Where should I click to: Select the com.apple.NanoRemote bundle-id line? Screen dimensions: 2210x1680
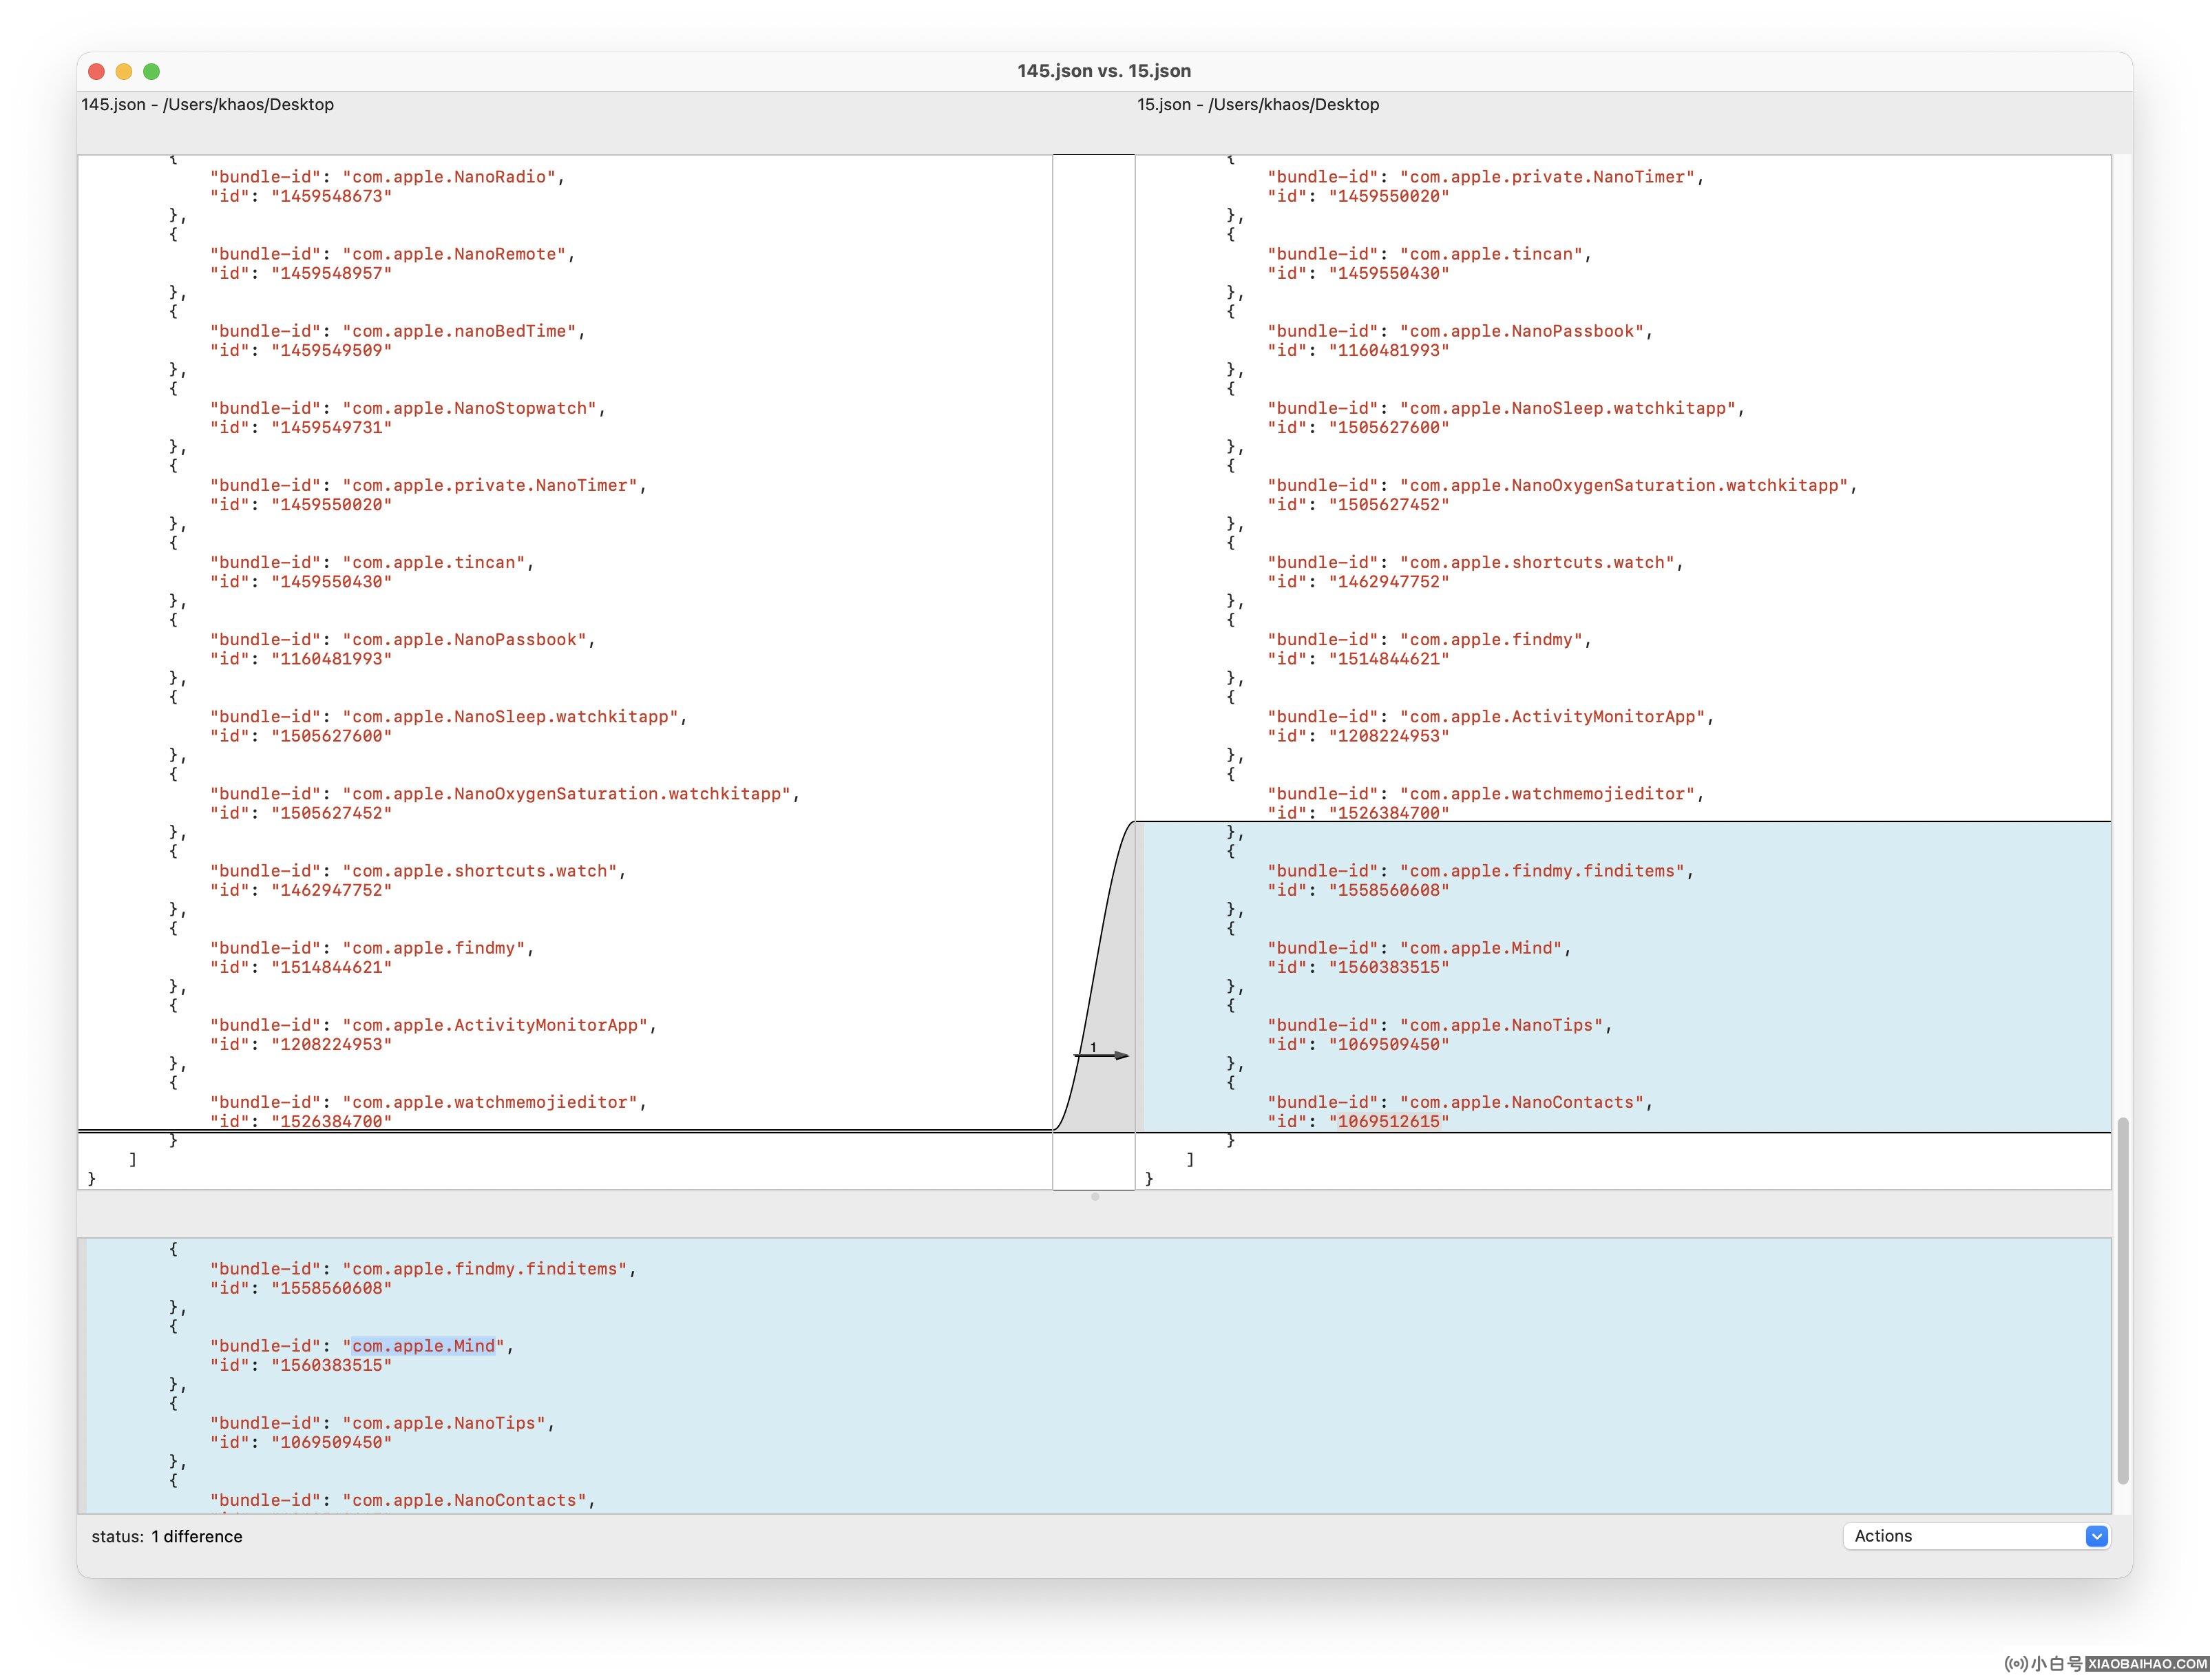[392, 254]
